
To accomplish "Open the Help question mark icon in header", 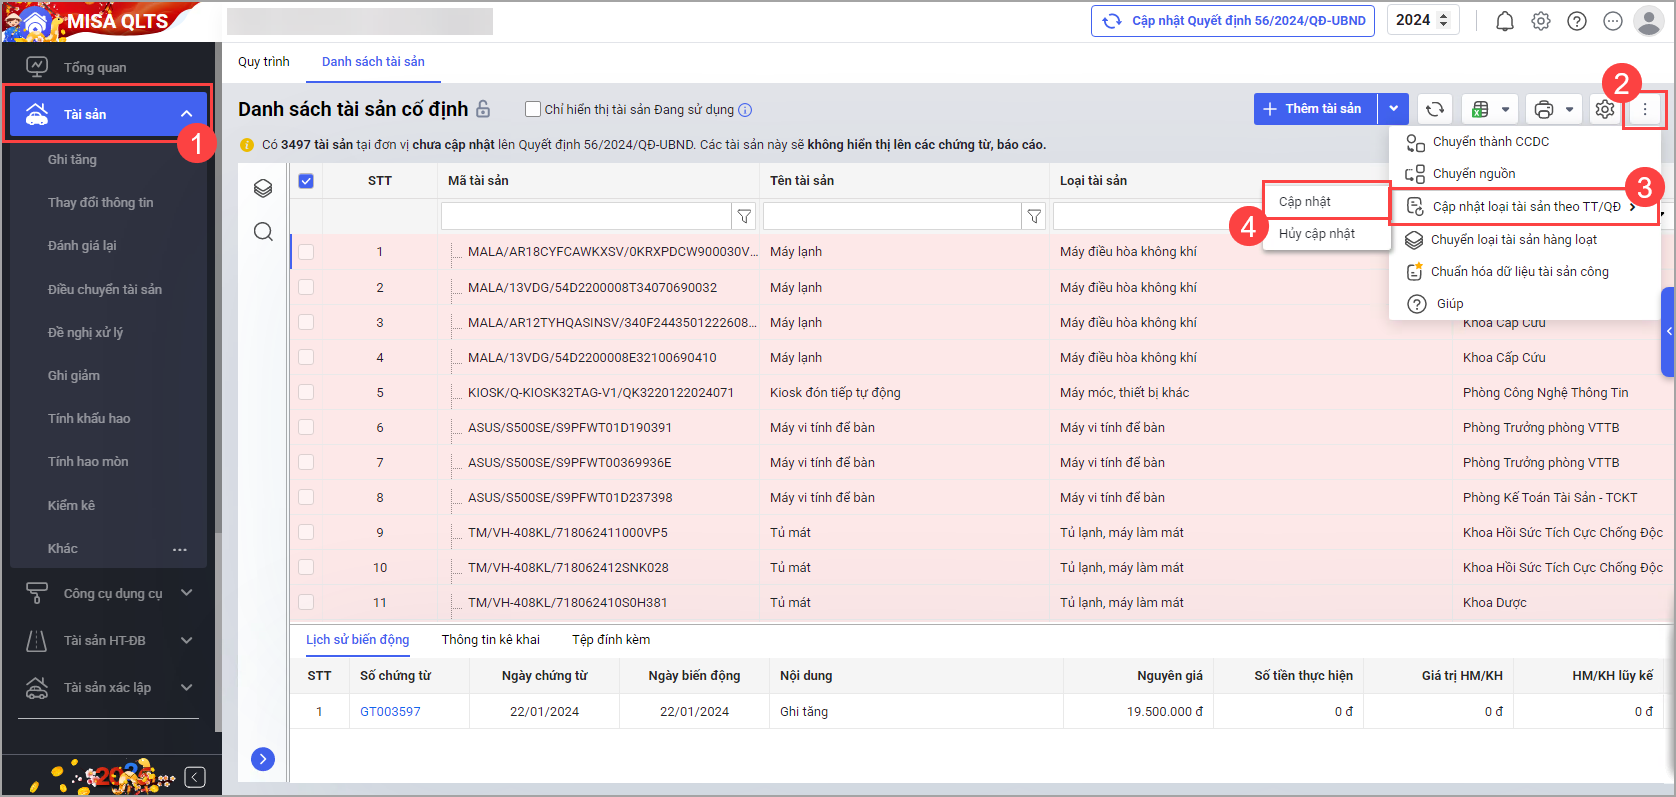I will tap(1577, 21).
